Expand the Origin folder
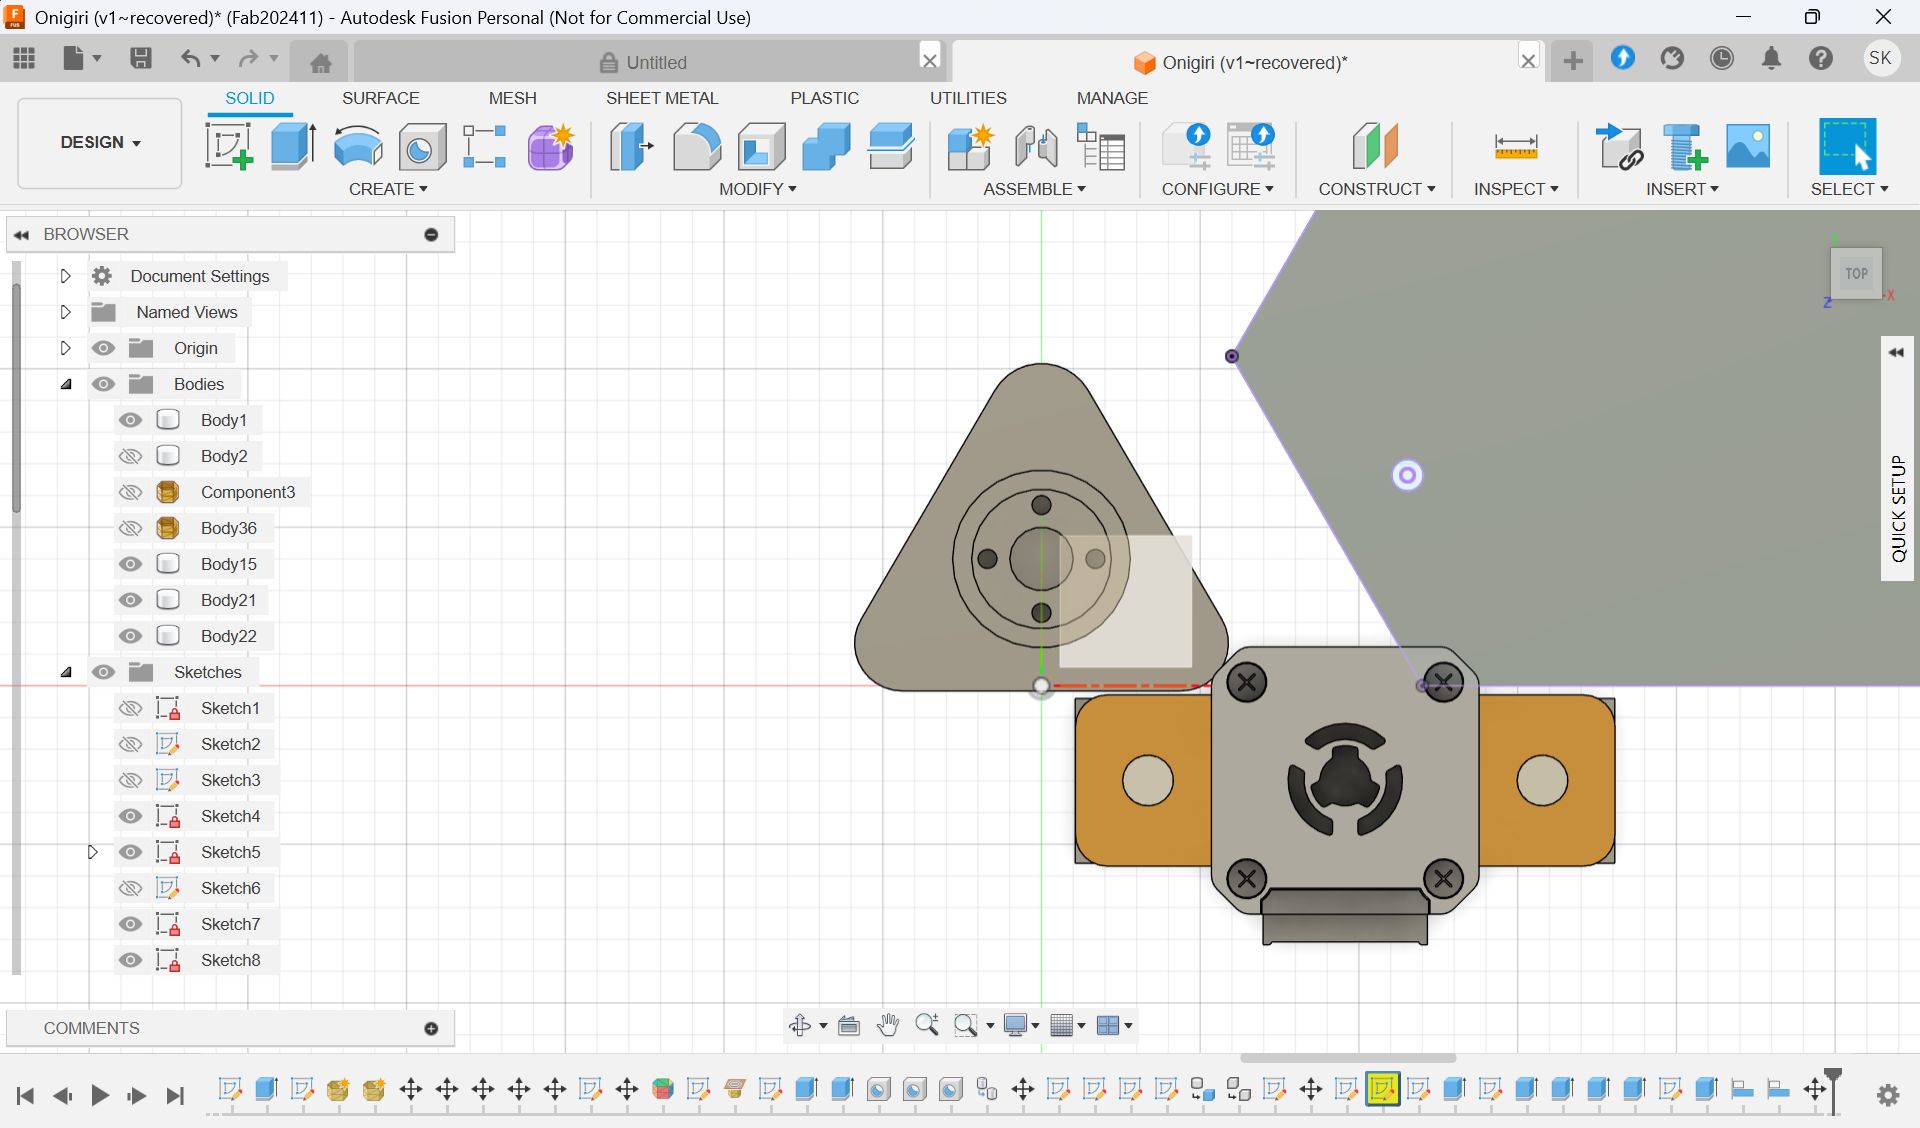This screenshot has height=1128, width=1920. [66, 348]
